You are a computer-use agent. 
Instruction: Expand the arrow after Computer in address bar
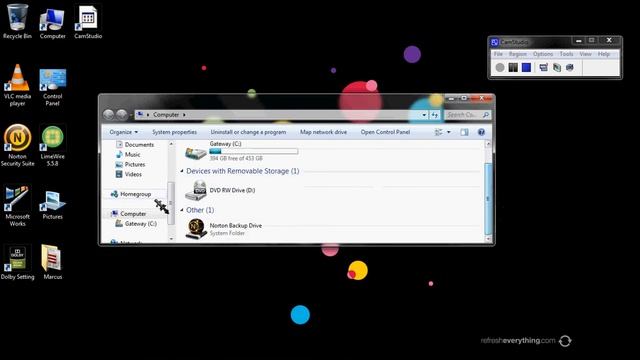(184, 115)
